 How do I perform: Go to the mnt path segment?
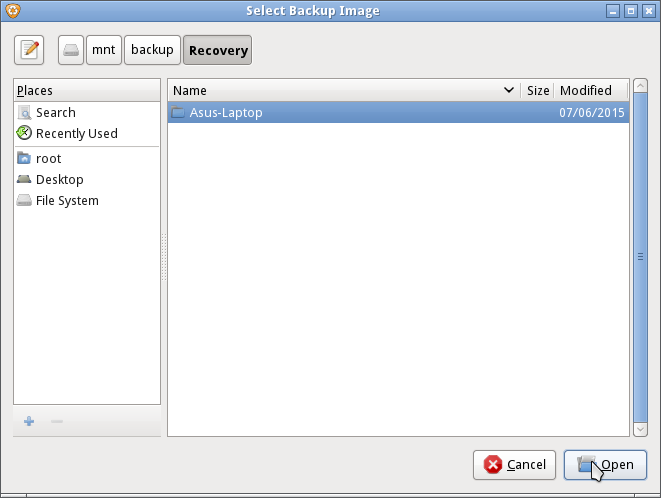point(103,50)
